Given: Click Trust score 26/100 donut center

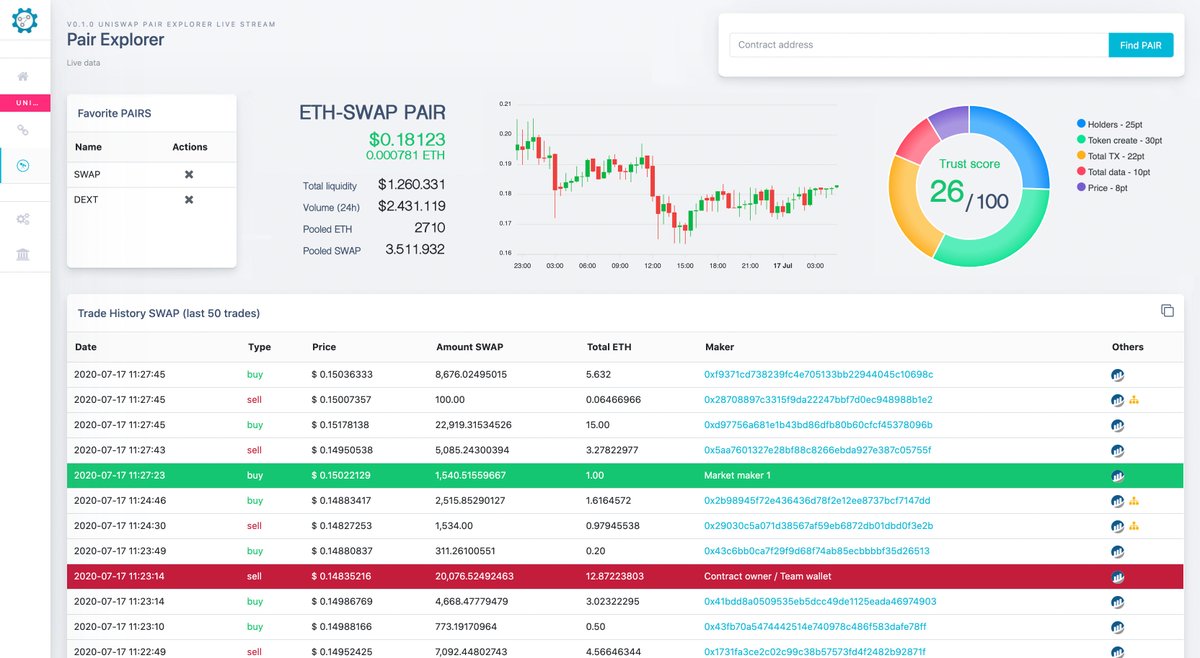Looking at the screenshot, I should tap(969, 185).
